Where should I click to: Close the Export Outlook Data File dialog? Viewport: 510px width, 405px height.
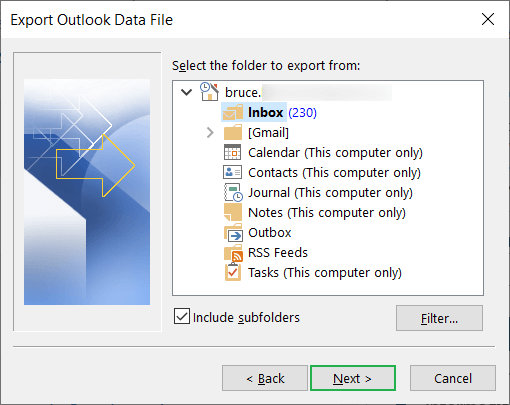tap(488, 19)
